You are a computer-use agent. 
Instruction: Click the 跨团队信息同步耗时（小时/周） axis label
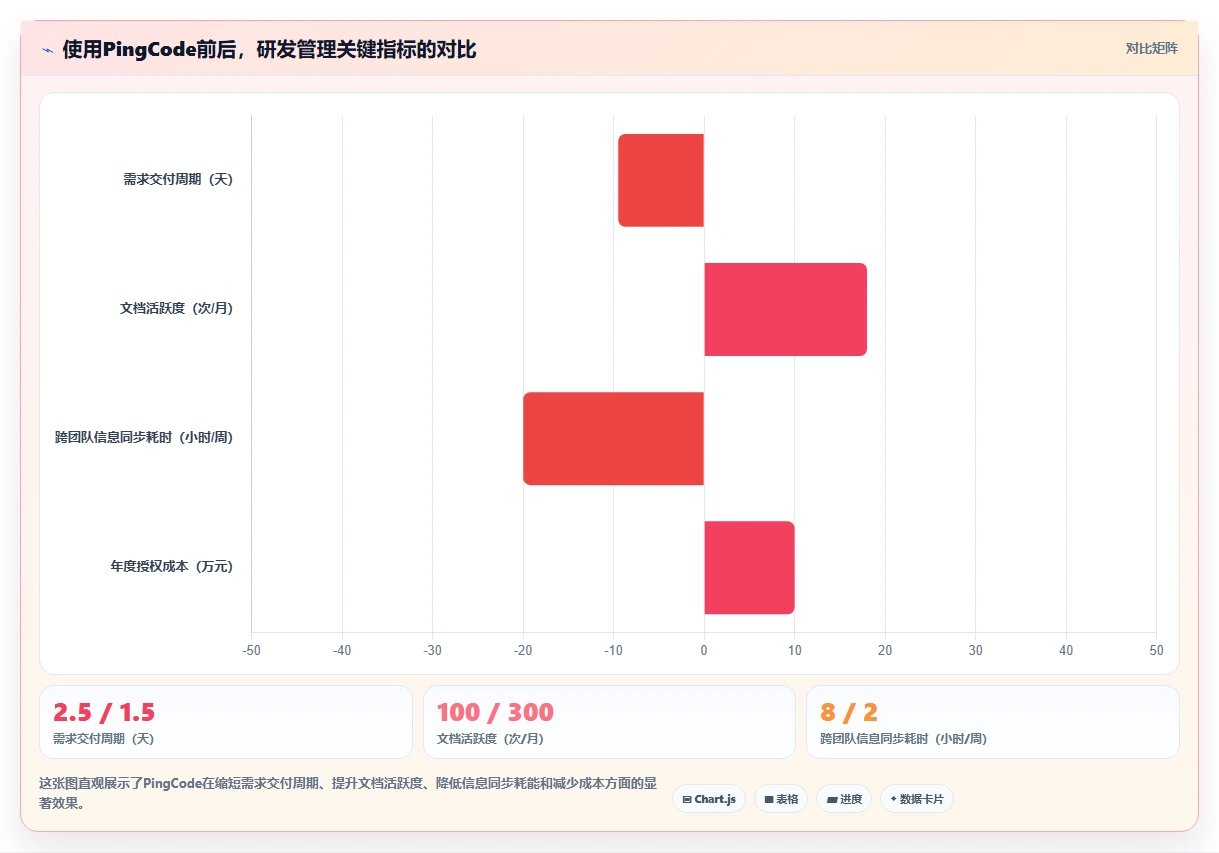click(x=144, y=438)
